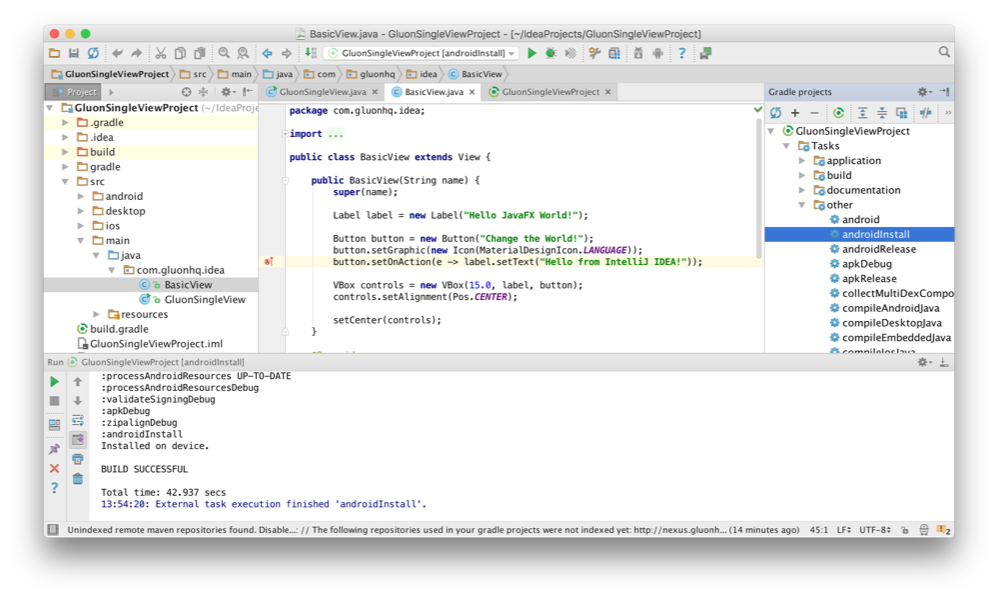Toggle the pin tab icon in Run panel

(x=55, y=449)
